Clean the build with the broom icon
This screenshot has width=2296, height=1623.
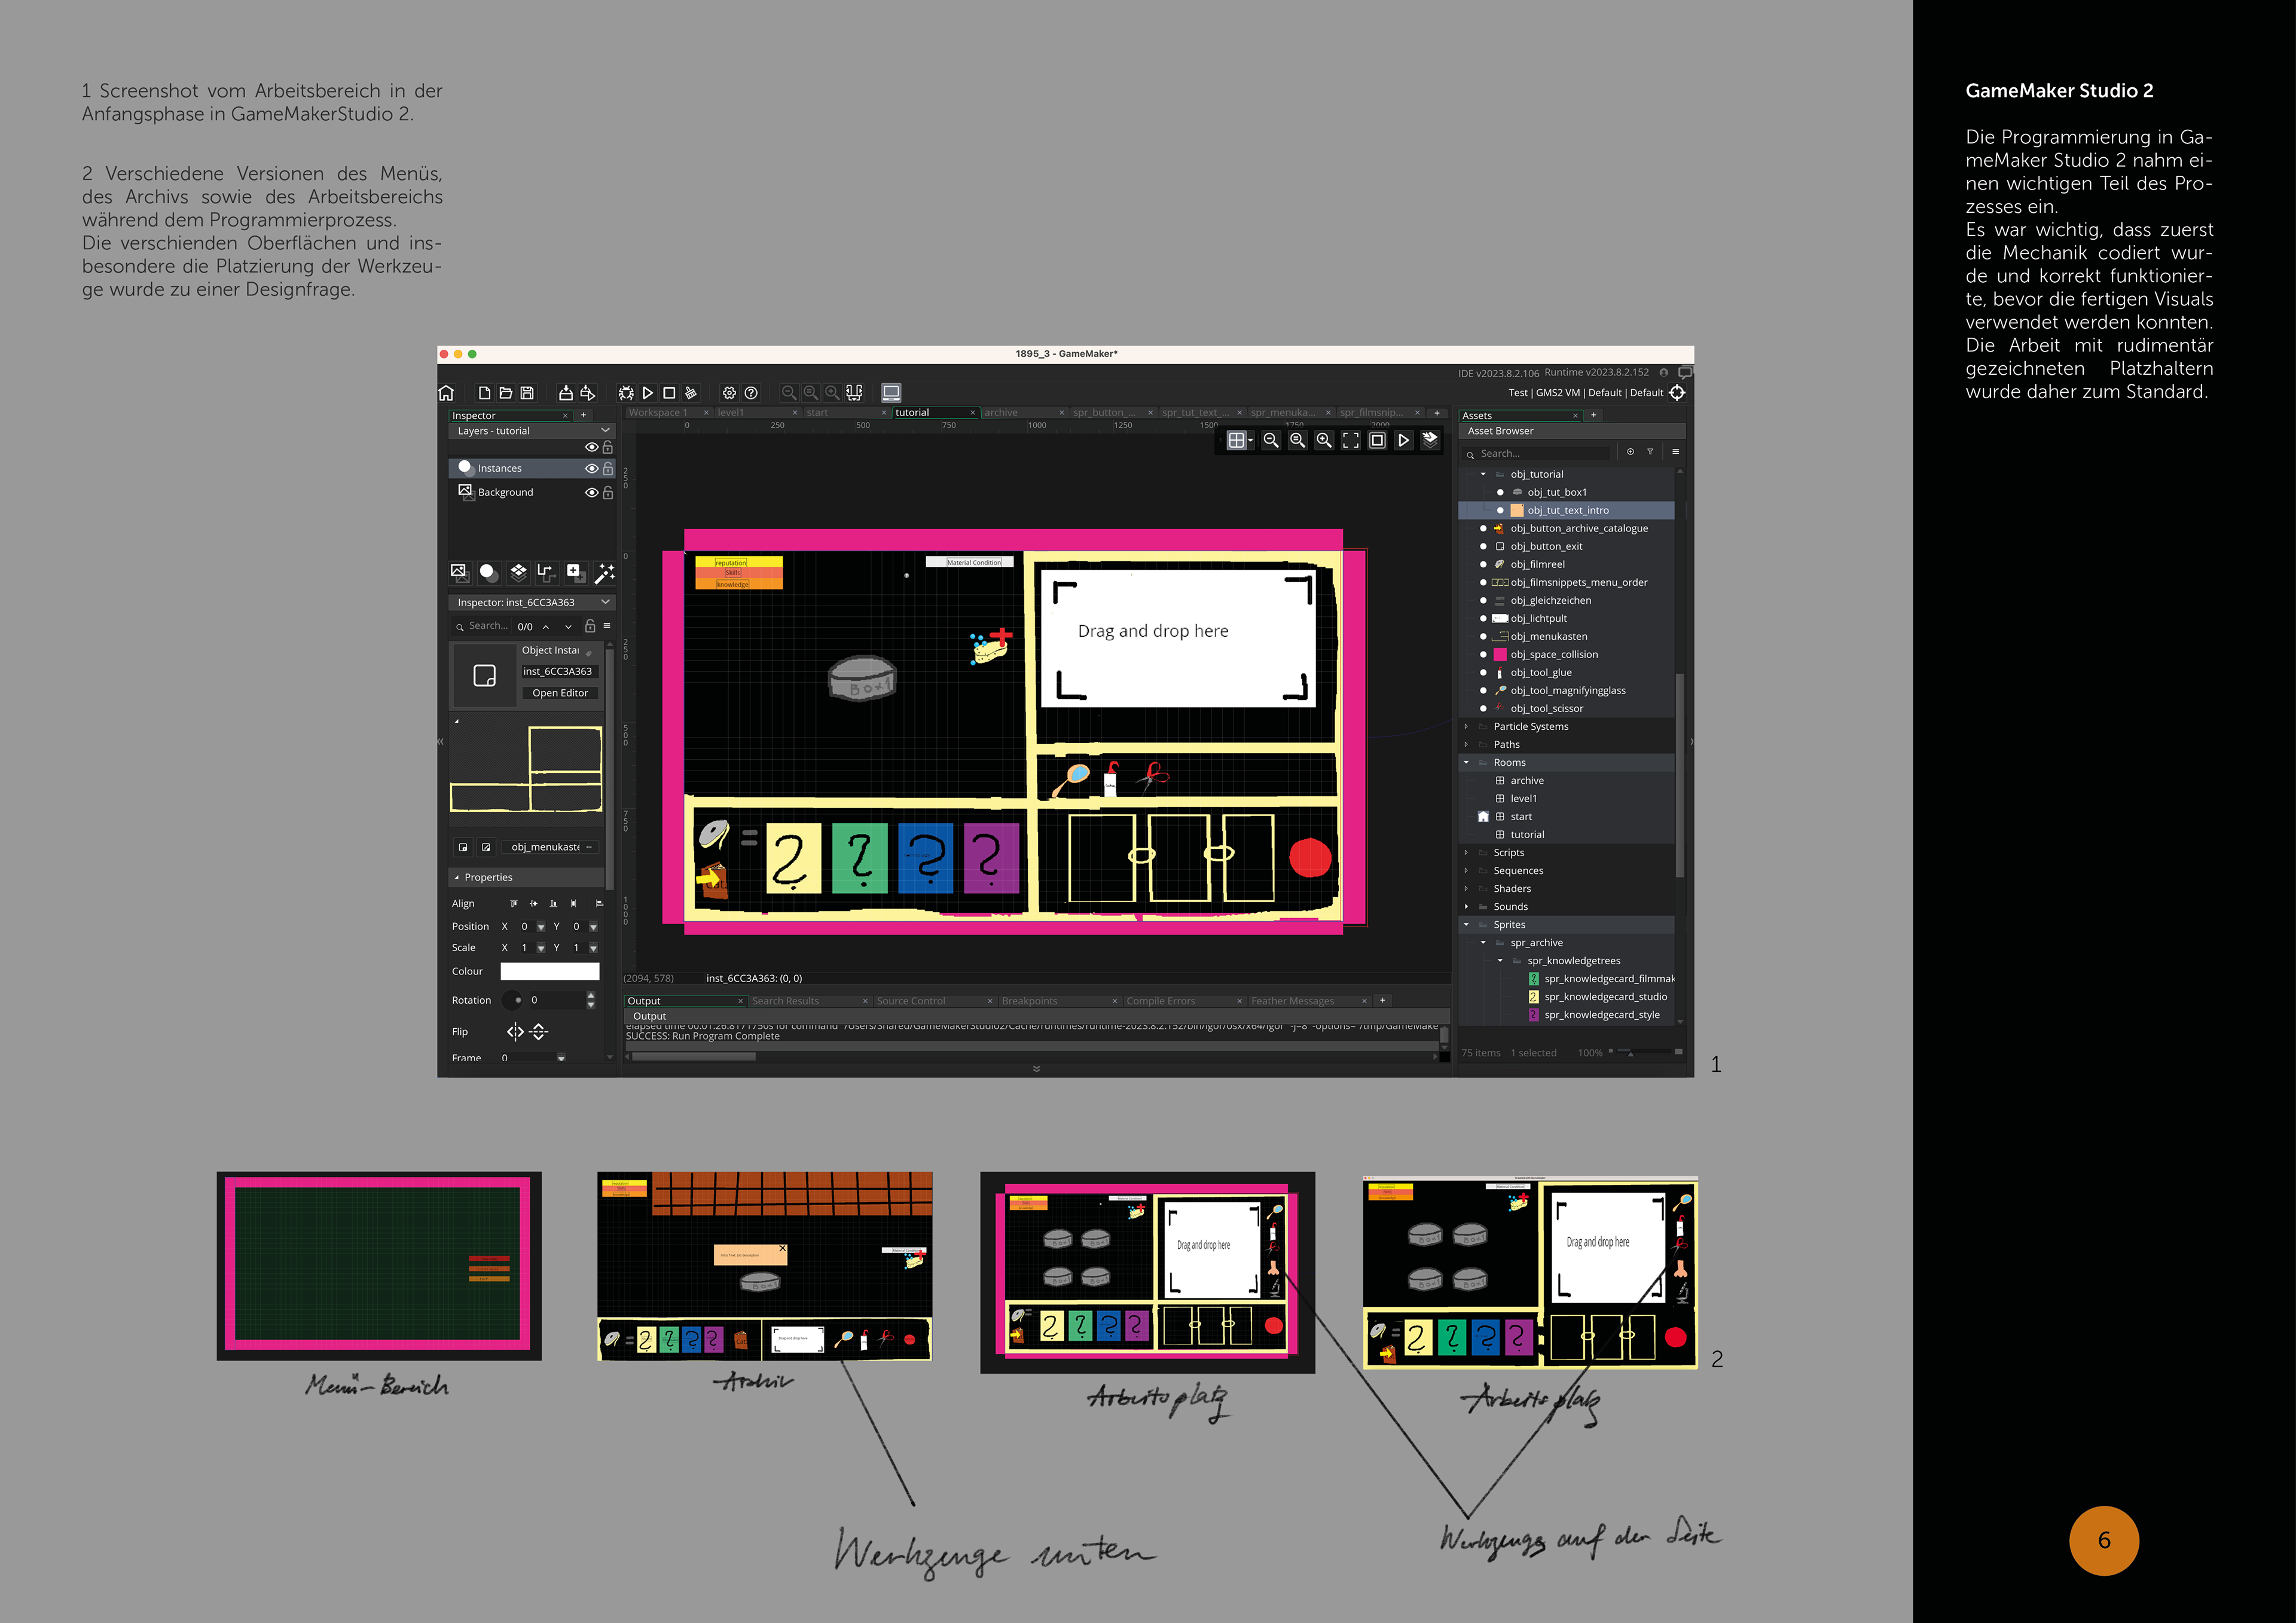(690, 393)
